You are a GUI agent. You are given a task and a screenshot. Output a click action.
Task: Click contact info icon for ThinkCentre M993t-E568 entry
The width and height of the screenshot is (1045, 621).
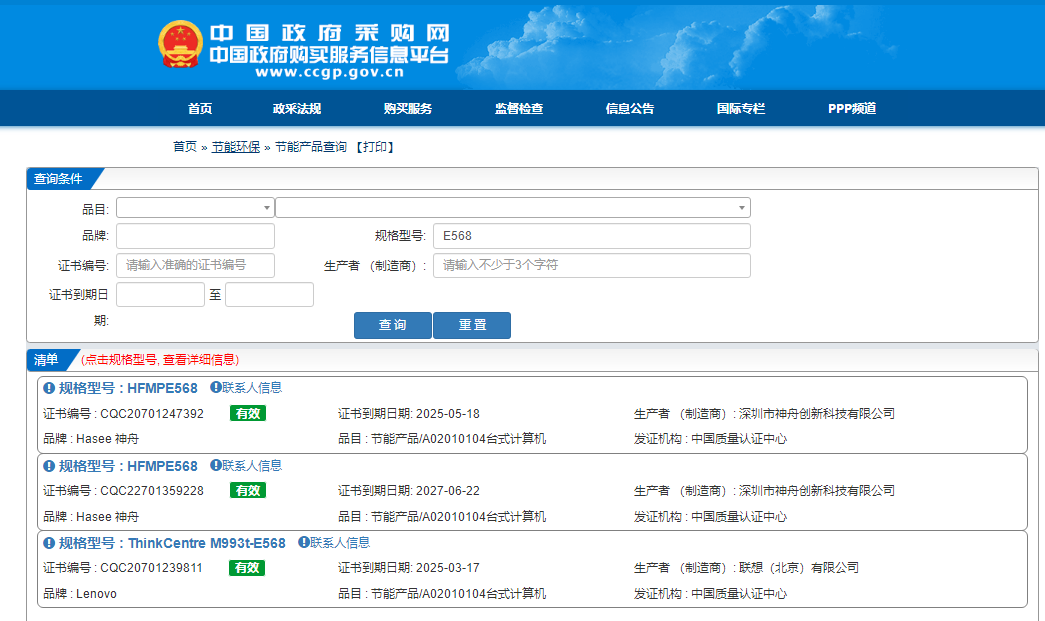coord(303,542)
